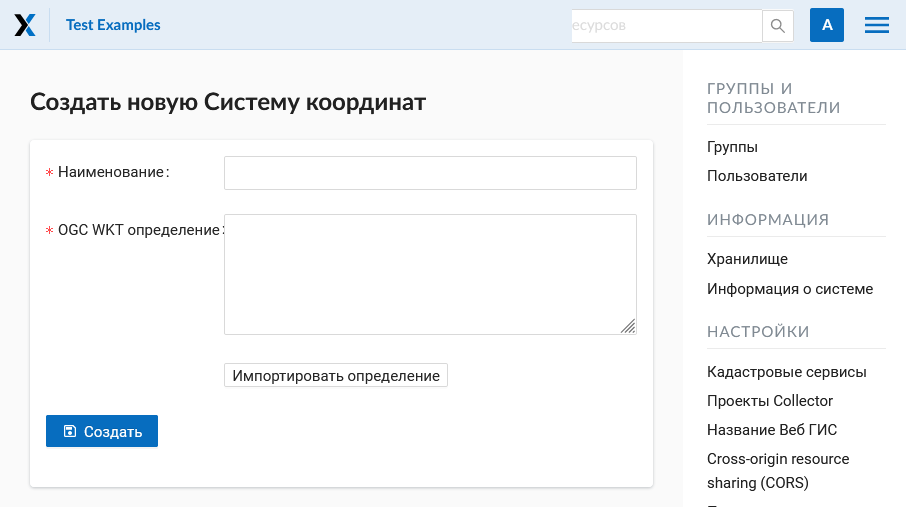Open Название Веб ГИС settings link
This screenshot has width=906, height=507.
click(x=772, y=430)
